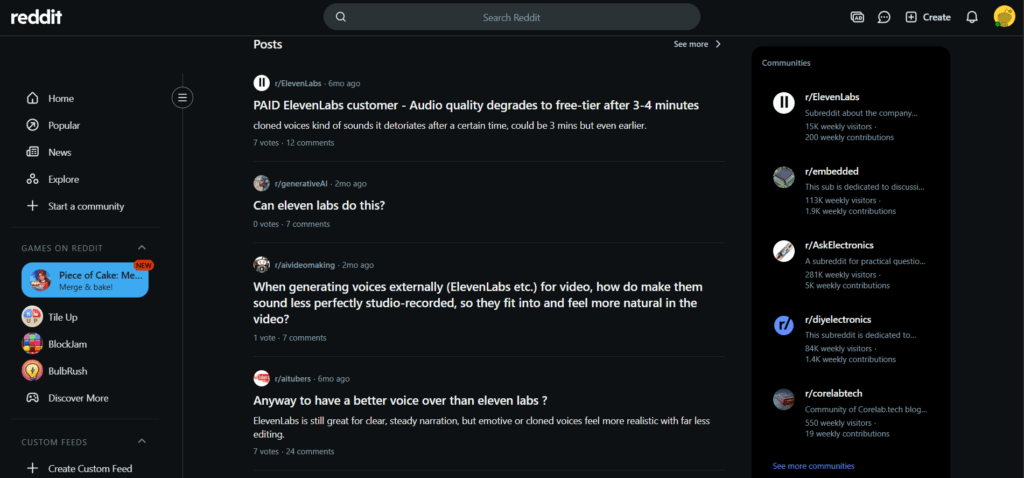Collapse the Games on Reddit section
Image resolution: width=1024 pixels, height=478 pixels.
pyautogui.click(x=142, y=248)
